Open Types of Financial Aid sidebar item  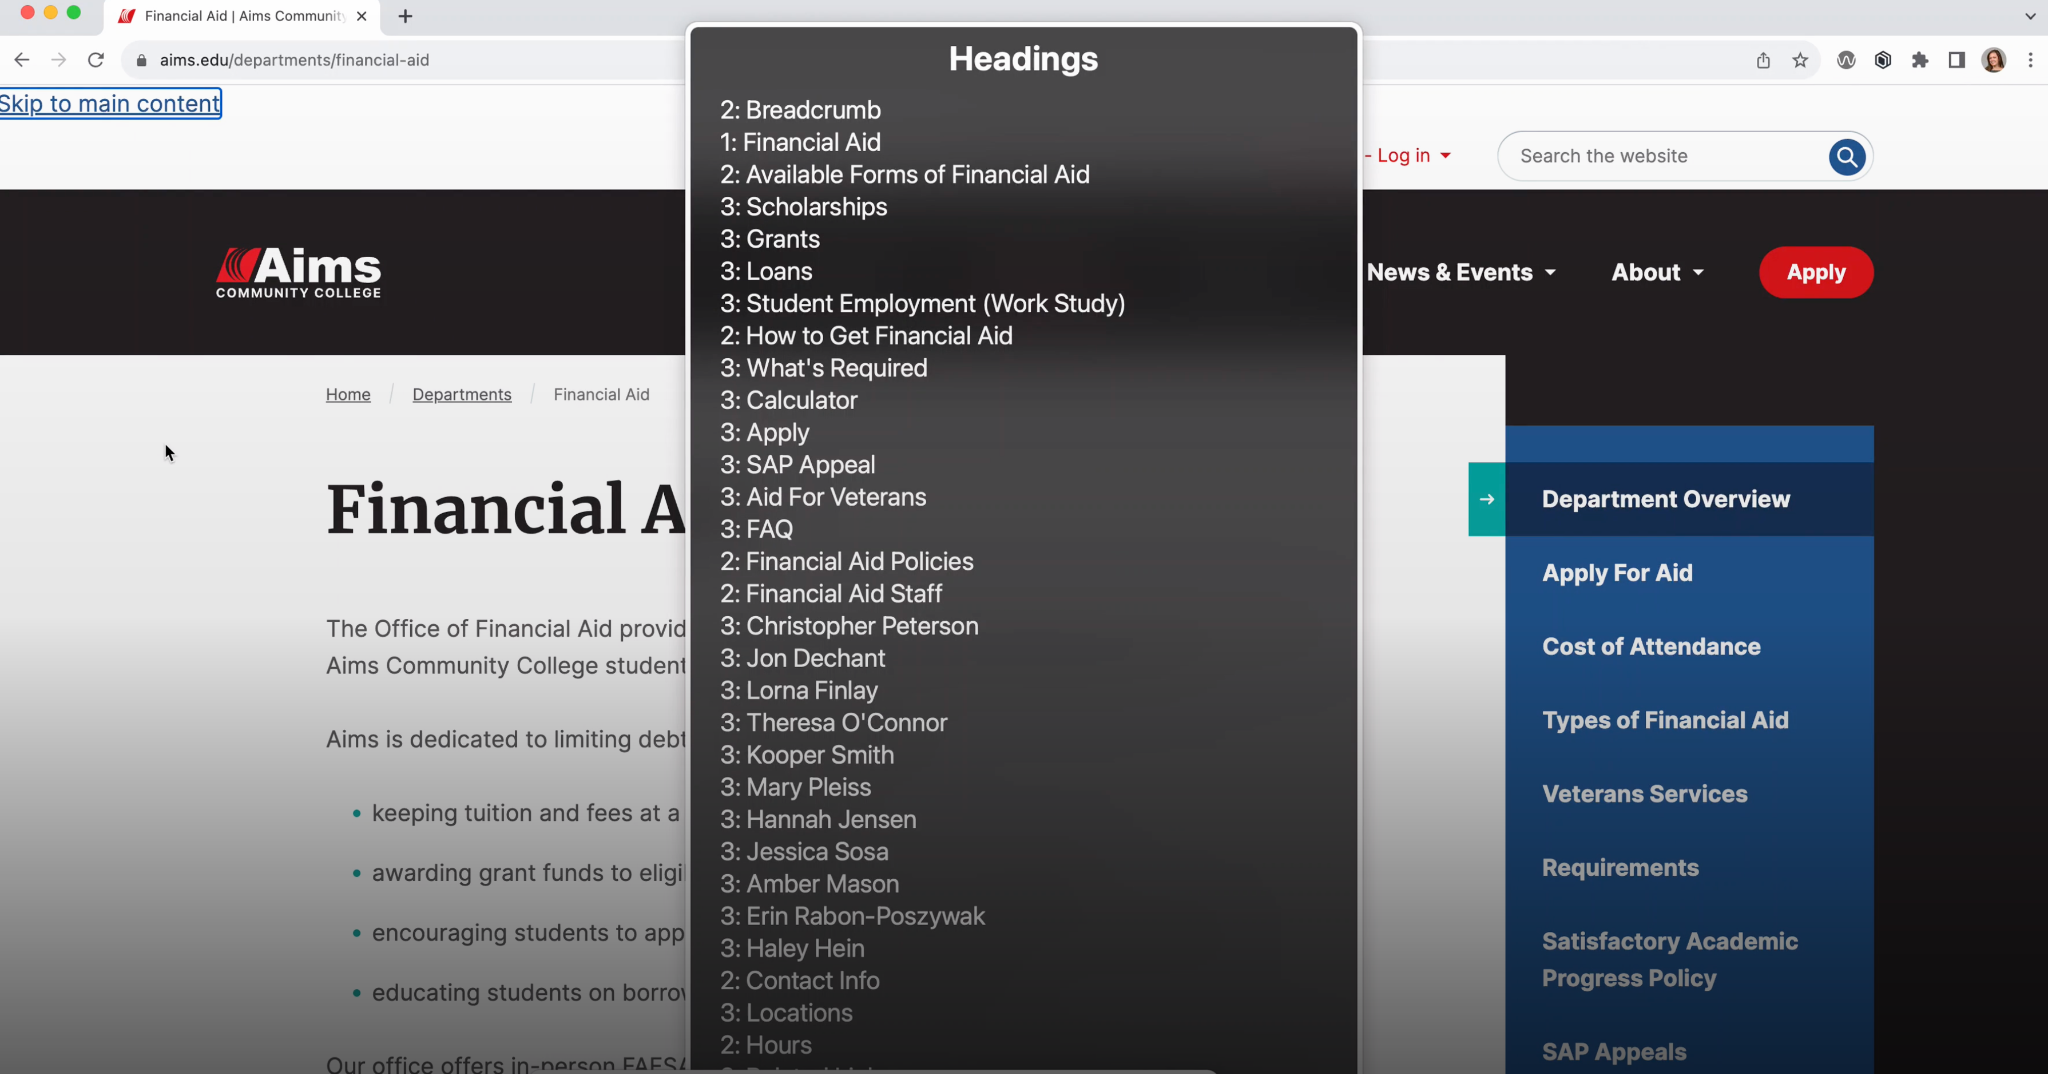click(1665, 720)
